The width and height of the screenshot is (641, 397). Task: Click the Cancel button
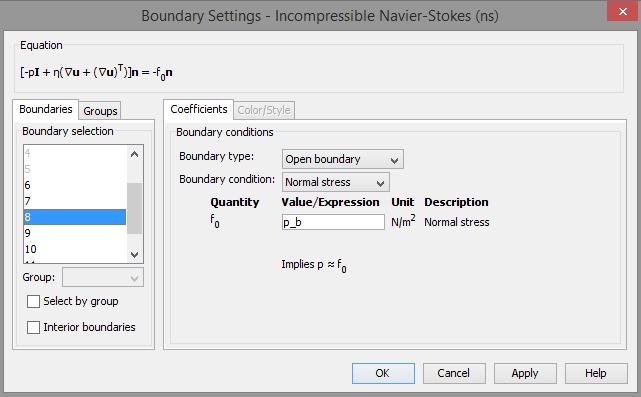454,373
